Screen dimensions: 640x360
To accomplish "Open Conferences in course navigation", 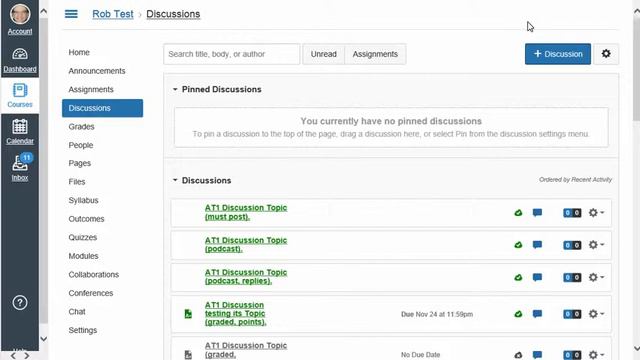I will (x=91, y=293).
